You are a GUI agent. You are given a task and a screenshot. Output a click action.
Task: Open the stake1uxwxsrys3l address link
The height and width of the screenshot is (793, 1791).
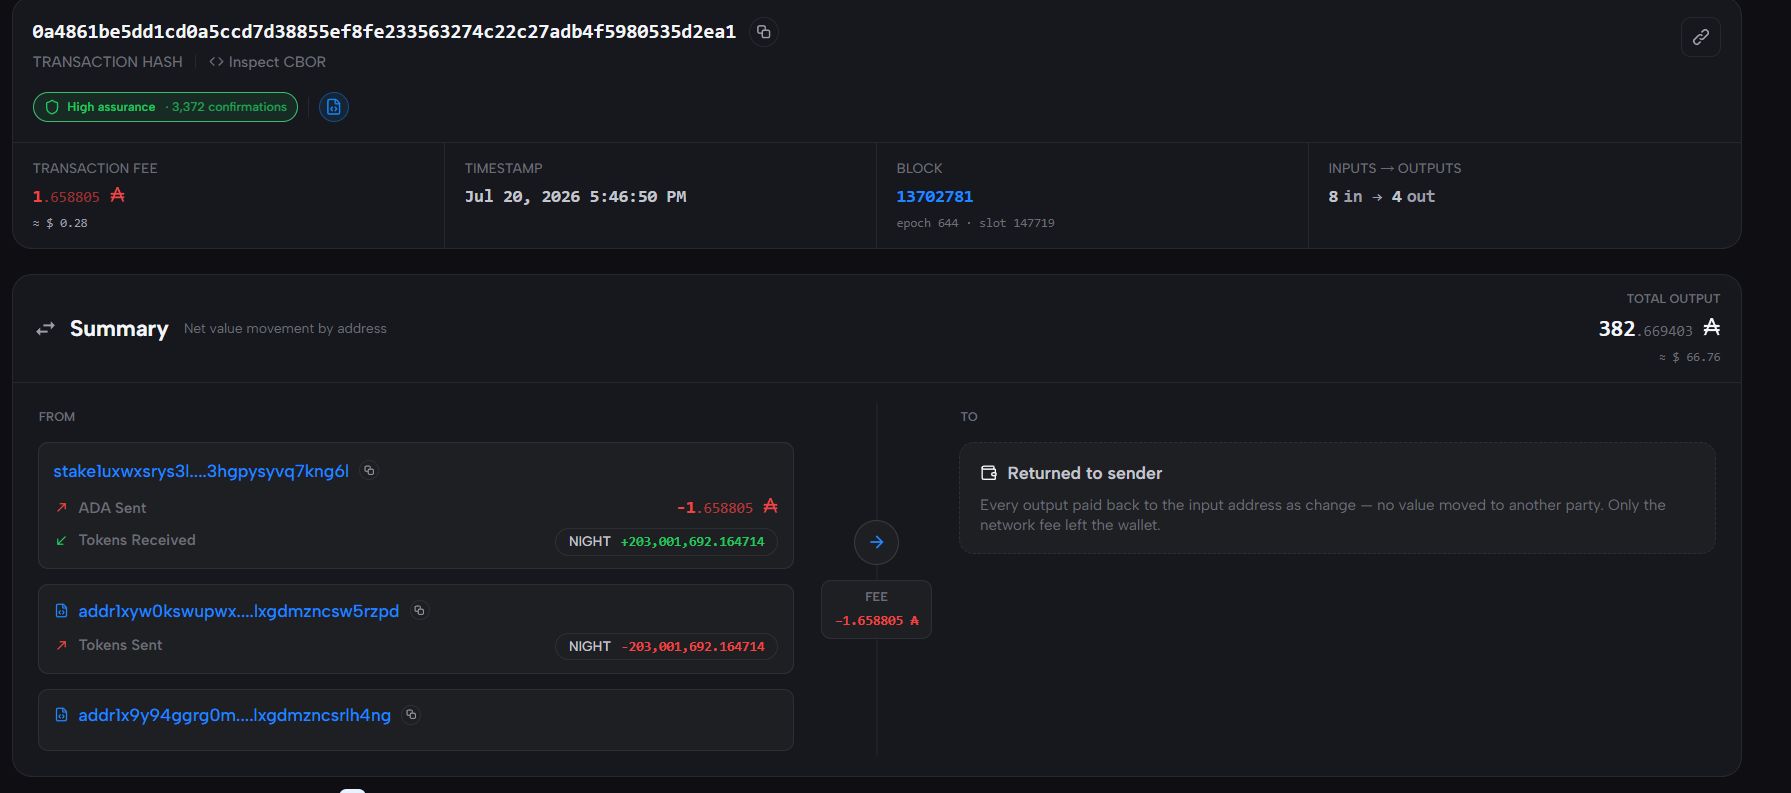coord(201,471)
